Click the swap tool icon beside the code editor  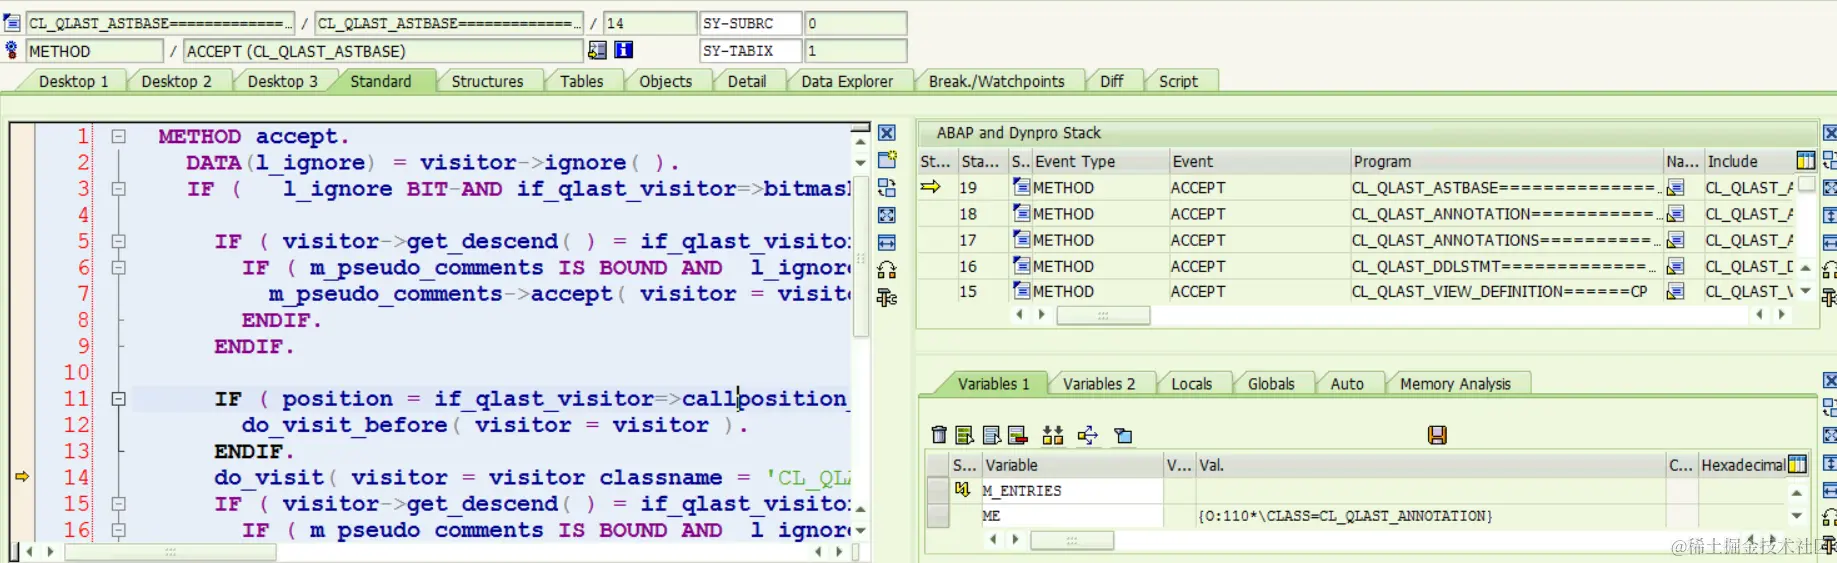click(887, 187)
